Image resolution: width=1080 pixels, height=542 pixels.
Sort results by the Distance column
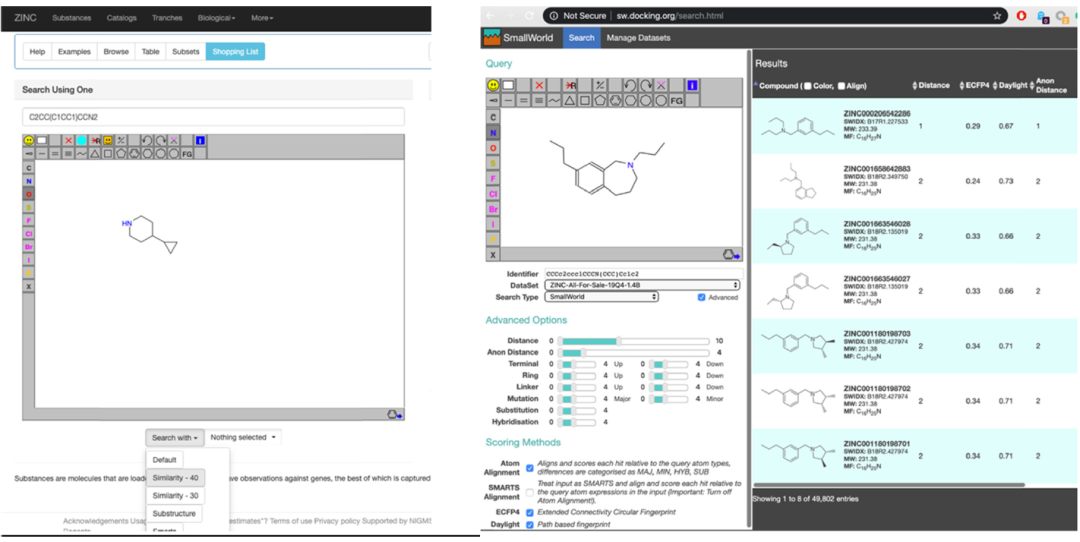point(931,85)
